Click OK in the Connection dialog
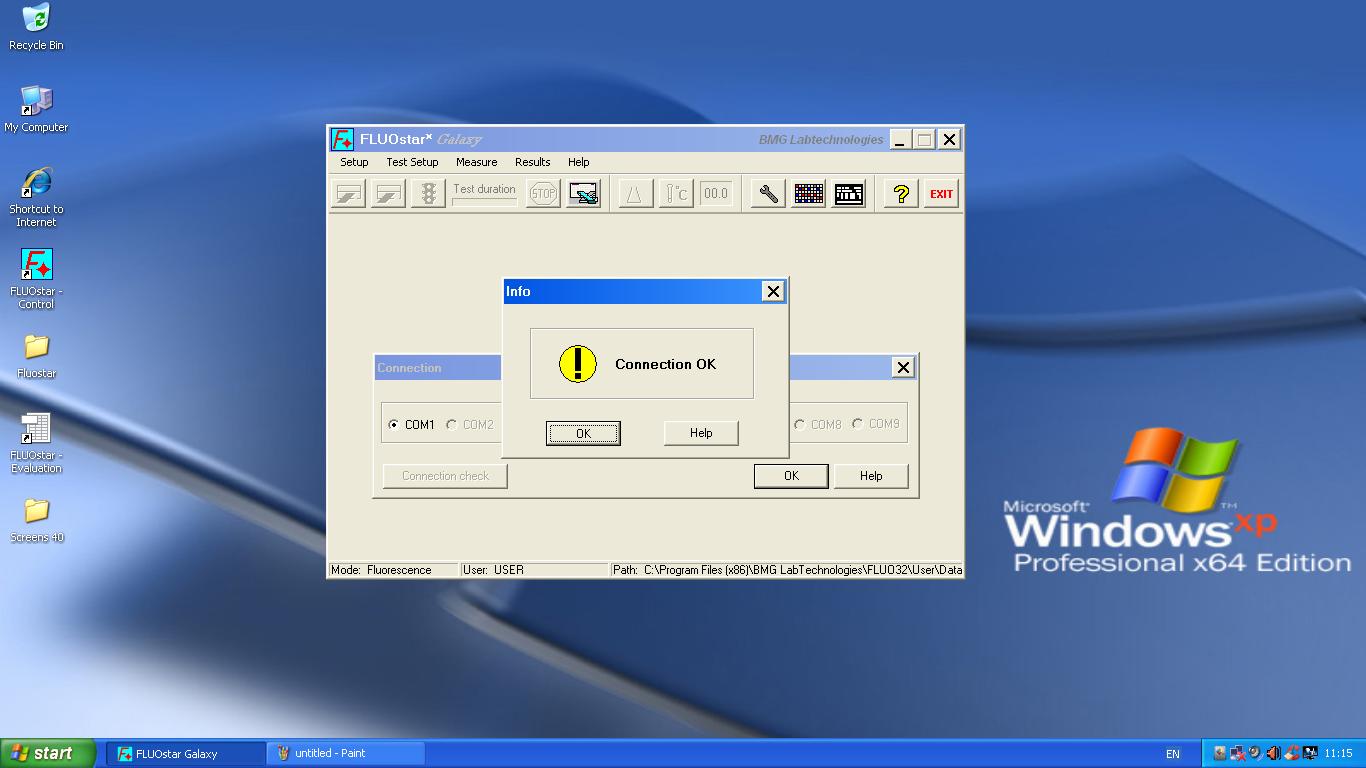The height and width of the screenshot is (768, 1366). [791, 476]
